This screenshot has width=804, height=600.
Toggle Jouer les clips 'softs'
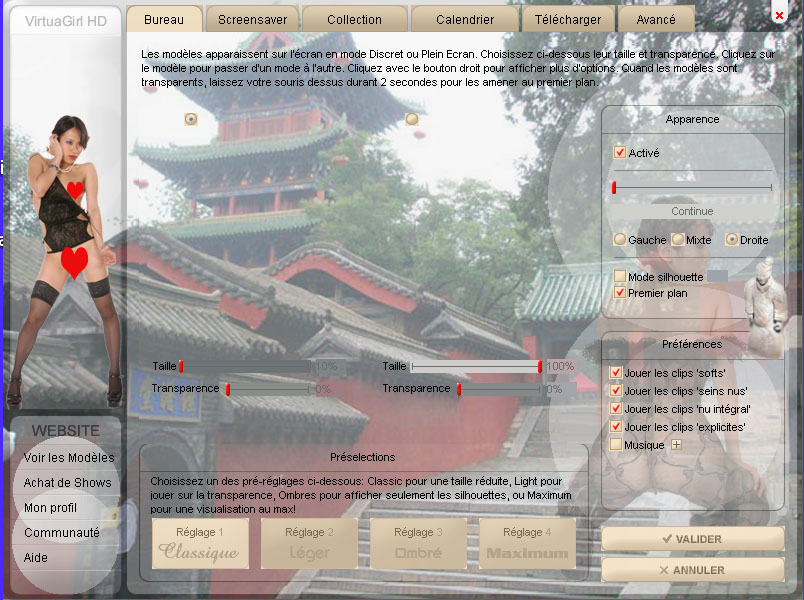[616, 373]
